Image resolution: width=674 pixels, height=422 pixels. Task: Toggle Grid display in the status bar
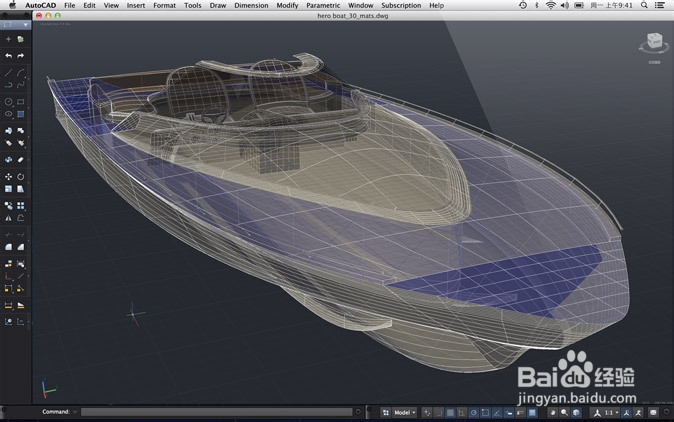click(x=450, y=412)
